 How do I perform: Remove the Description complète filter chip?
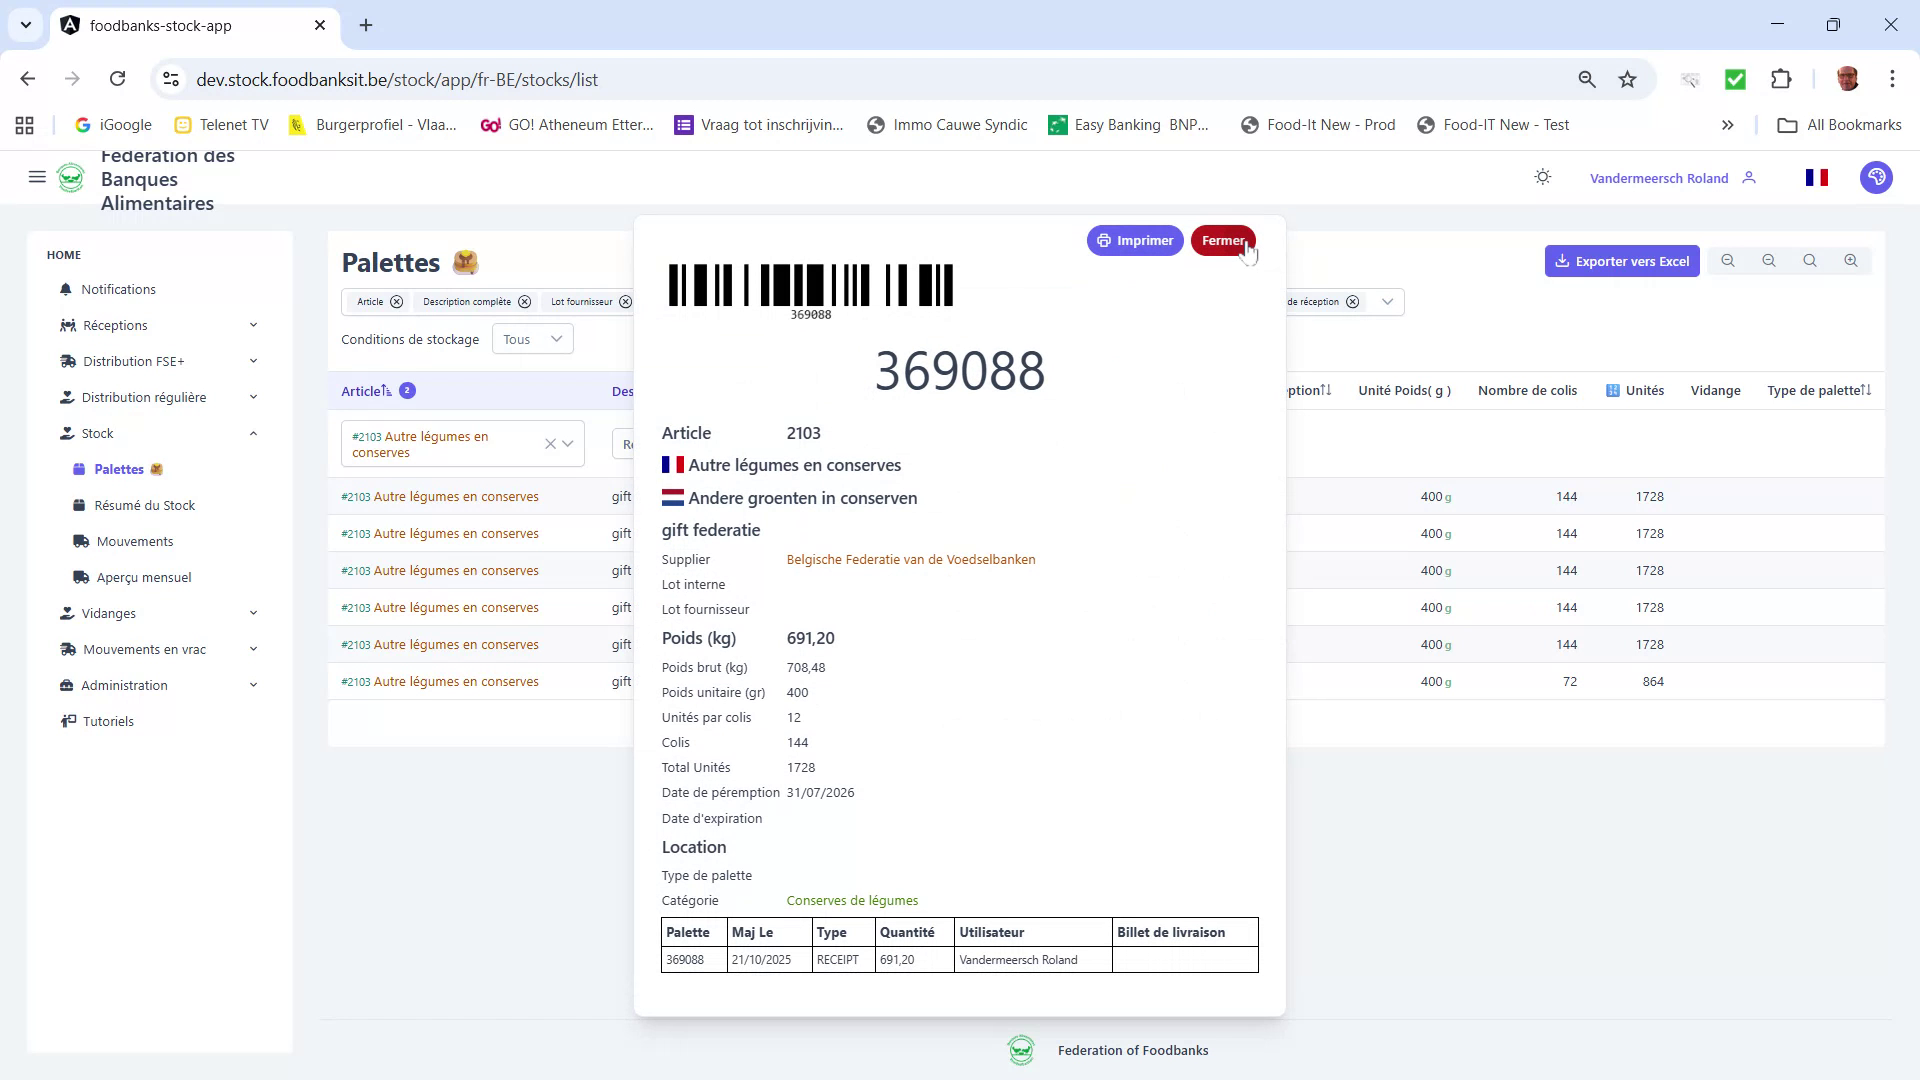[x=525, y=301]
